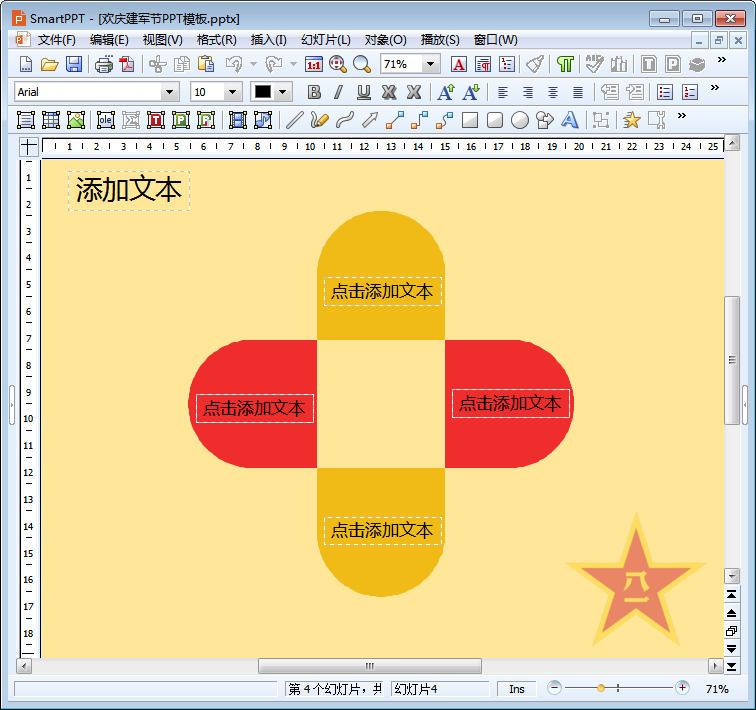Set zoom to actual size with the 1:1 icon
756x710 pixels.
pos(314,64)
